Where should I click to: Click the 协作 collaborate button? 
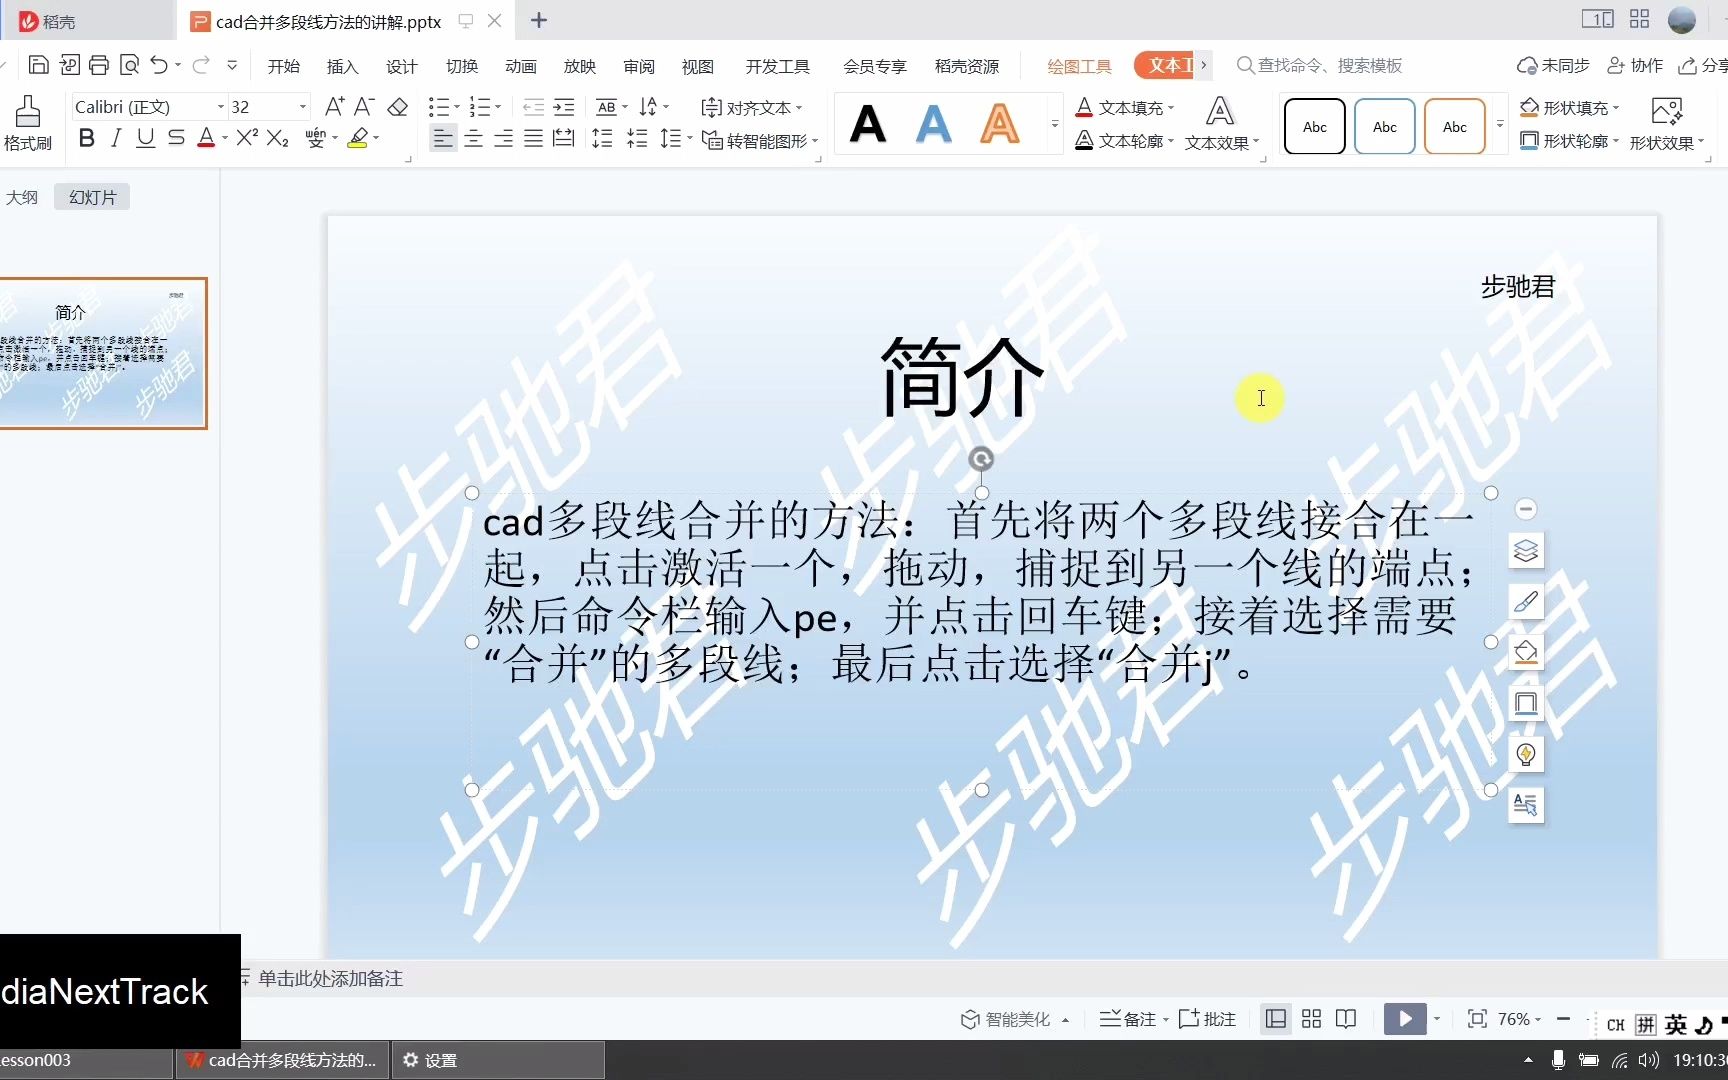click(1635, 65)
